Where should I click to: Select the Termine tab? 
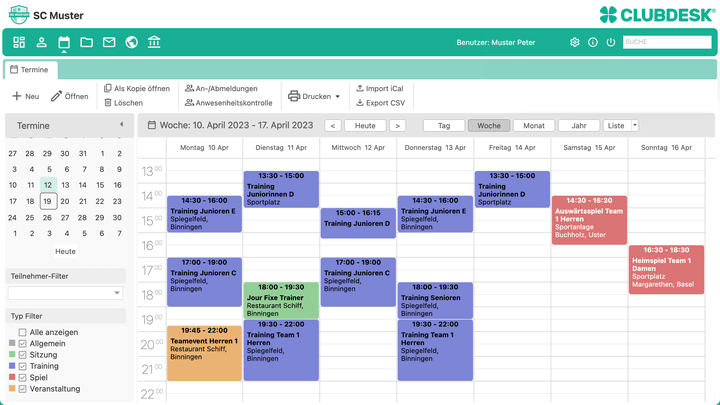coord(30,70)
